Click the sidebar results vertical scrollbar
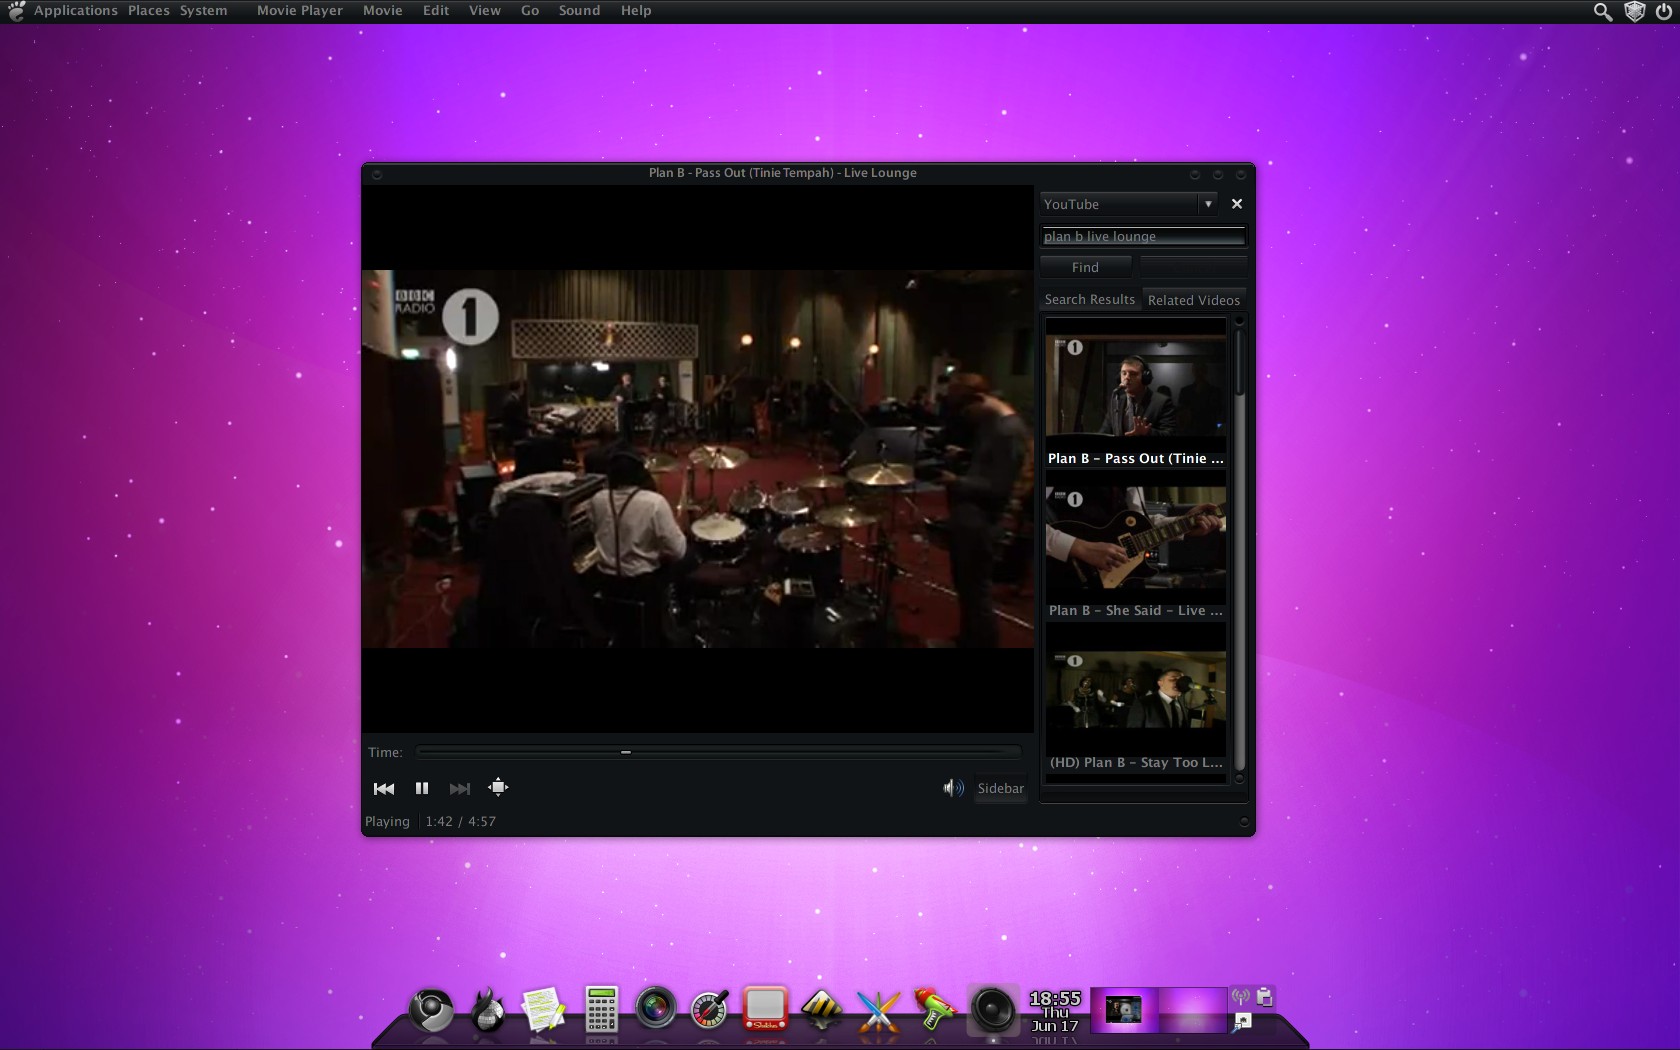The image size is (1680, 1050). click(x=1240, y=550)
